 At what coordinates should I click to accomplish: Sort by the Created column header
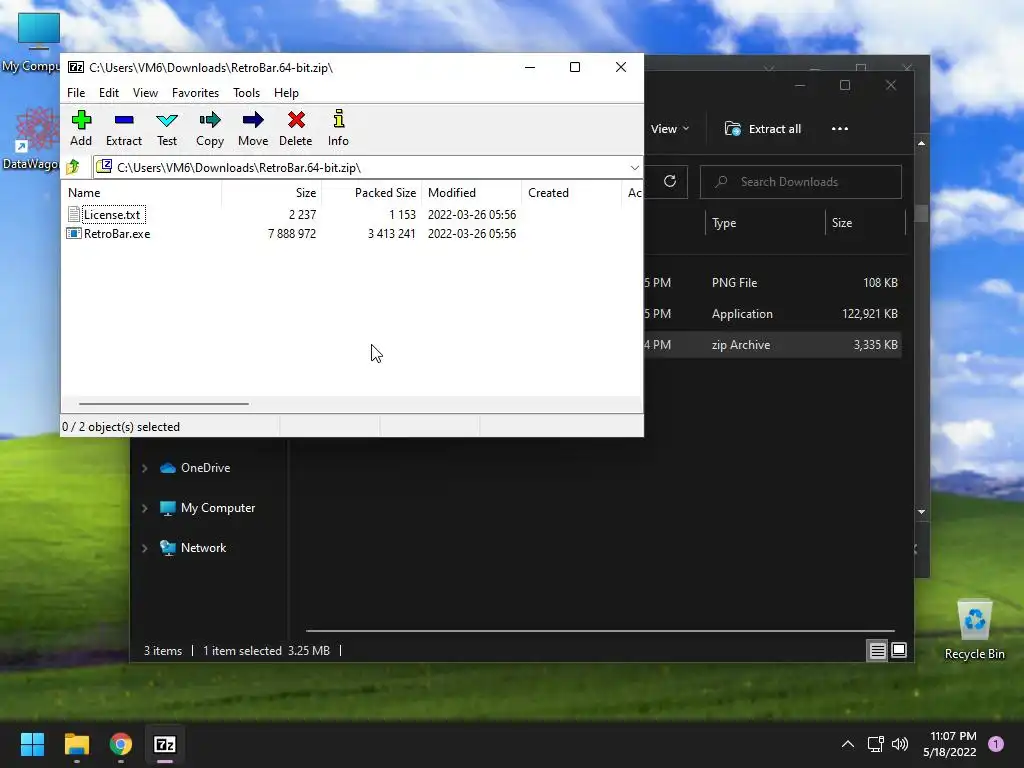(571, 193)
